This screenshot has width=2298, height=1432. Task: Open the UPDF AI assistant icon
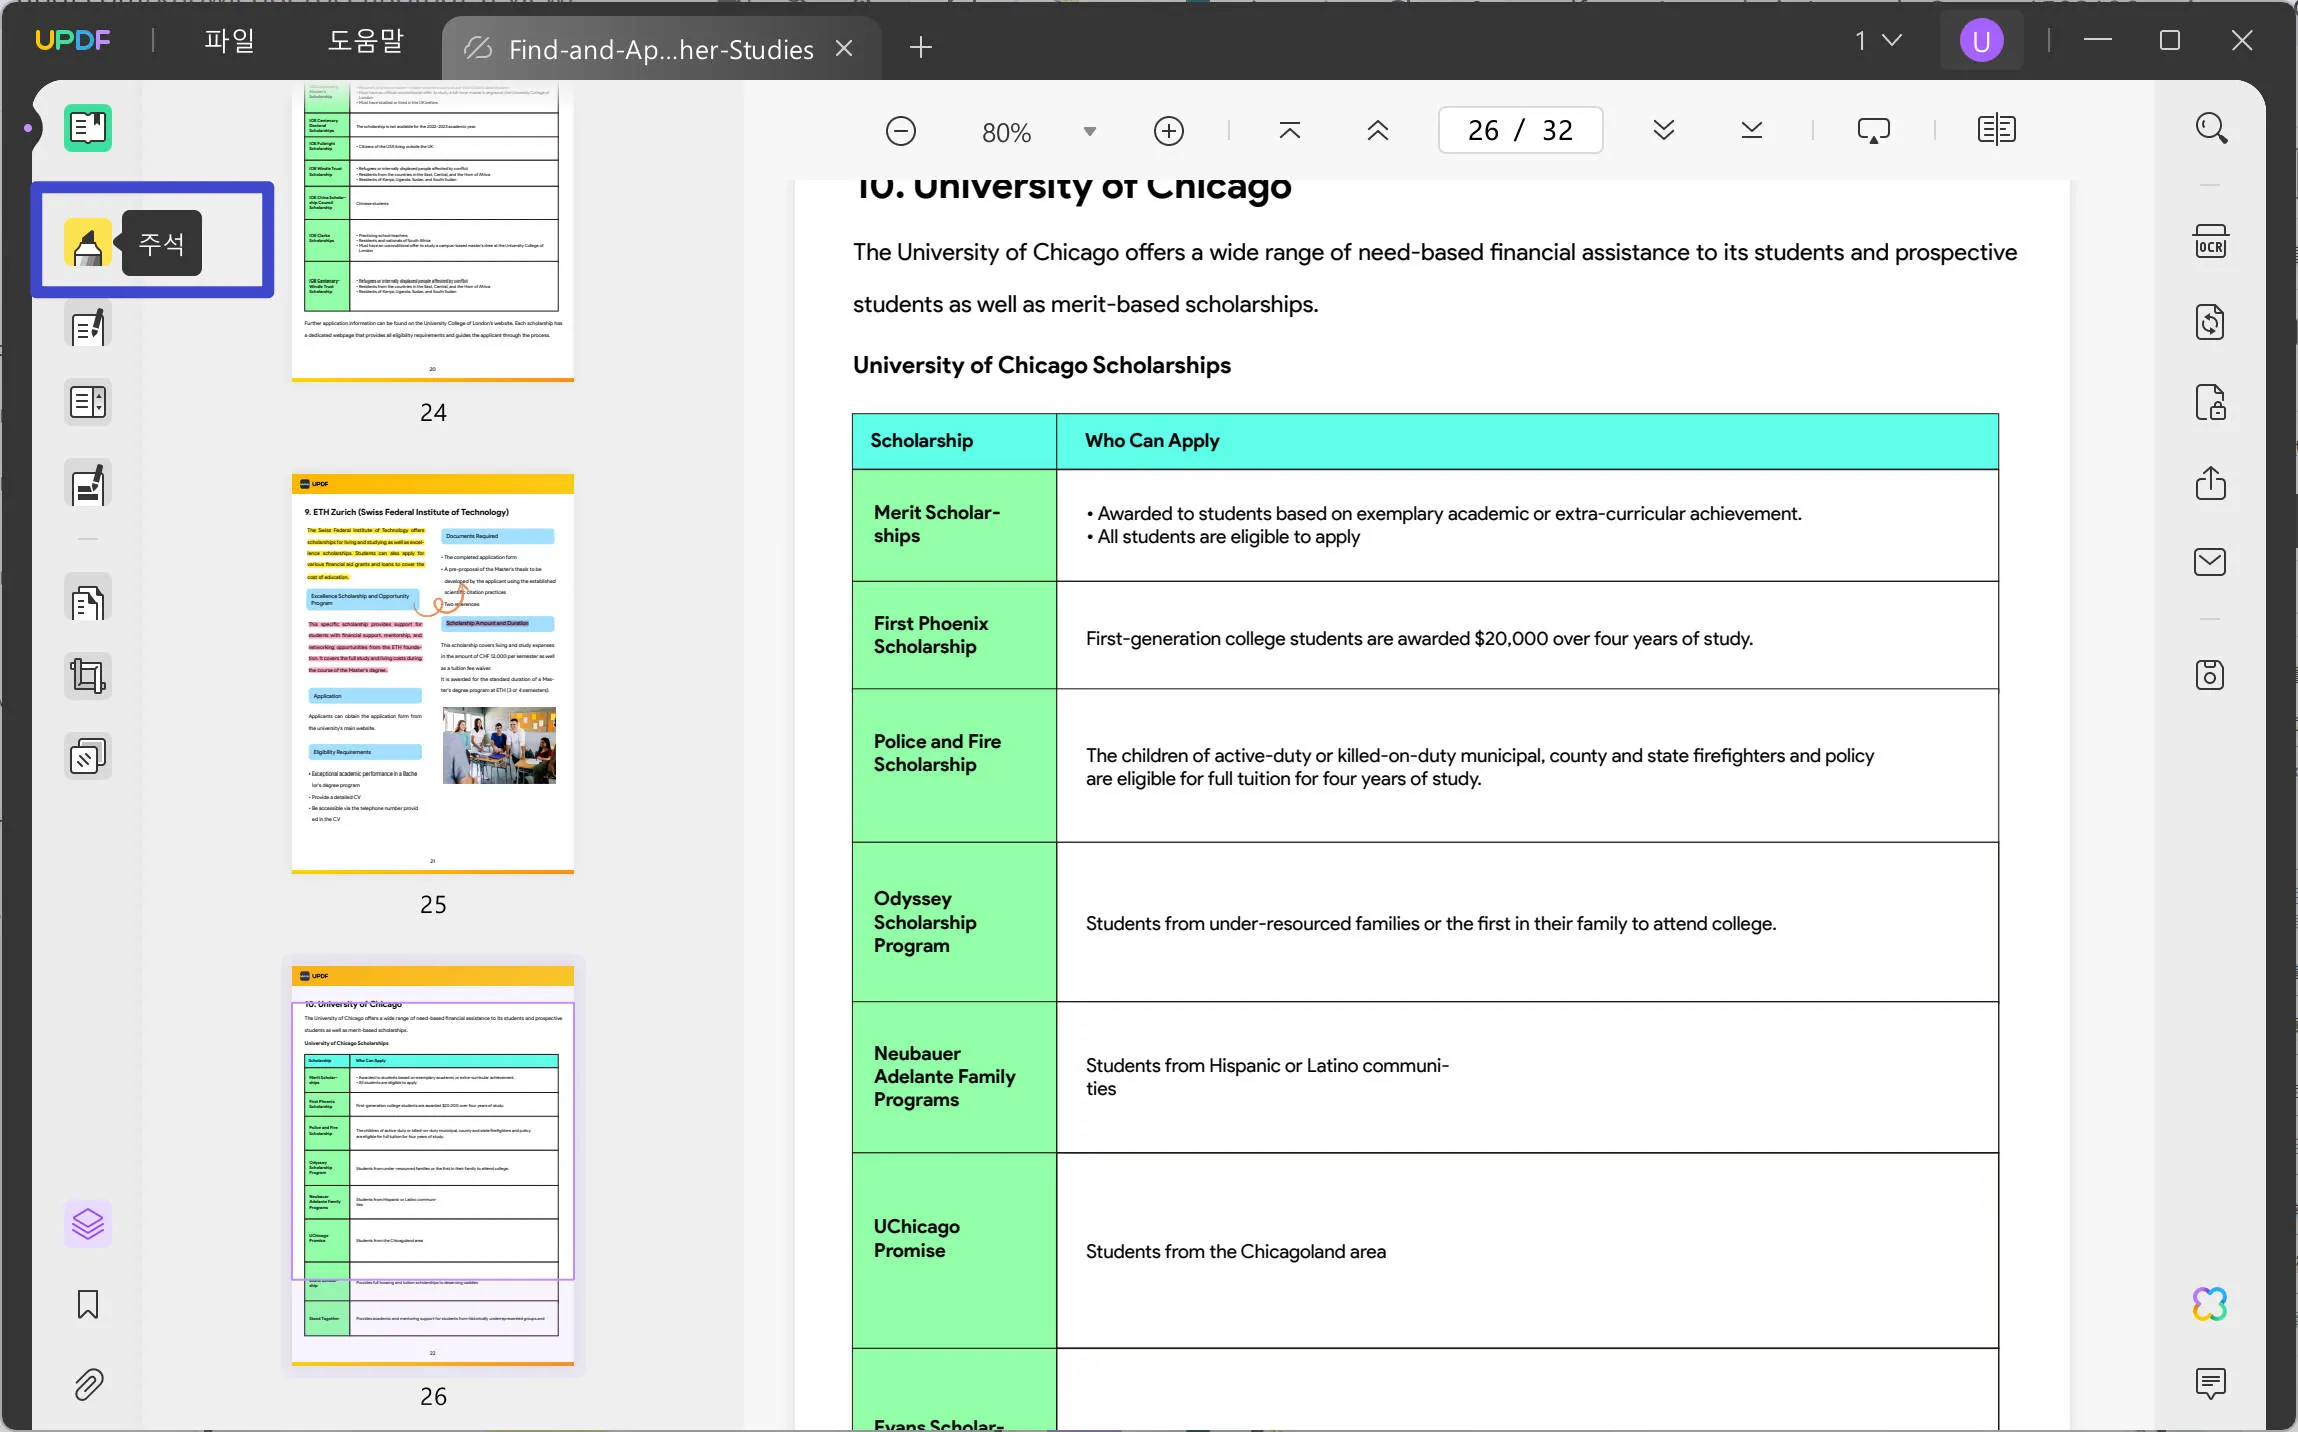point(2211,1304)
